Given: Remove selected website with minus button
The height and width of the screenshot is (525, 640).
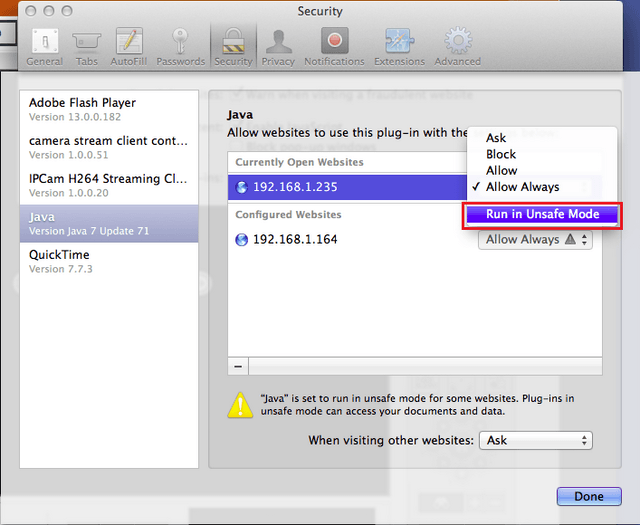Looking at the screenshot, I should (238, 367).
